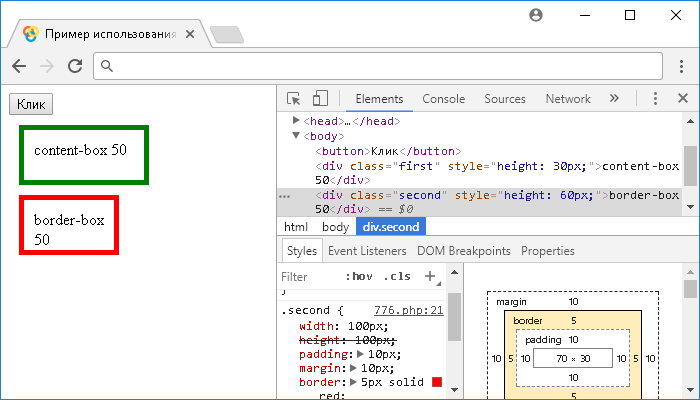
Task: Click the Клик button on the page
Action: tap(31, 104)
